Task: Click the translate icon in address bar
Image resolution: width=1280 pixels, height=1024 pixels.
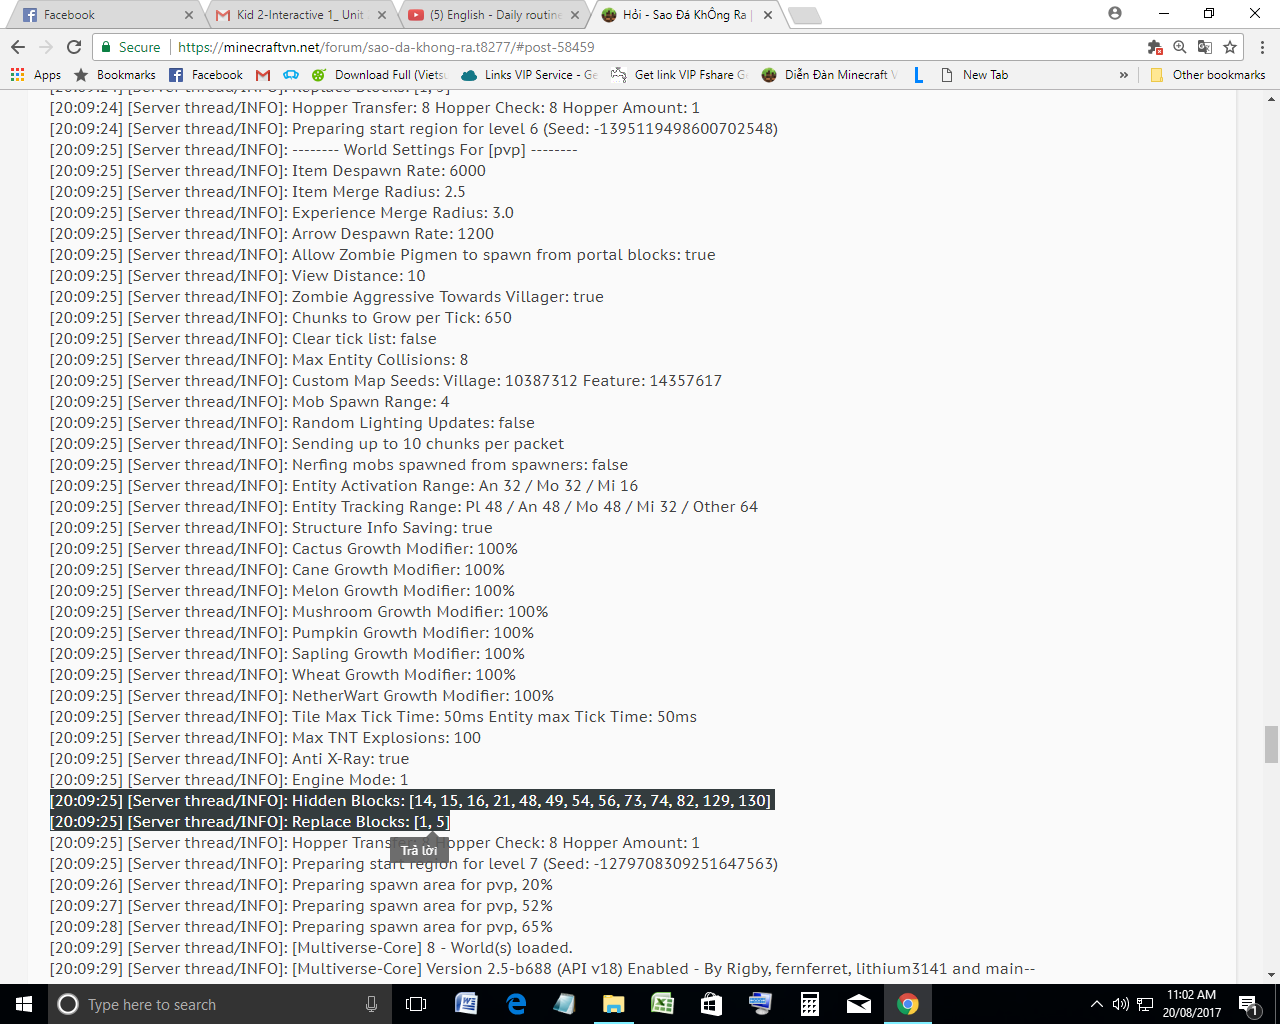Action: pyautogui.click(x=1205, y=47)
